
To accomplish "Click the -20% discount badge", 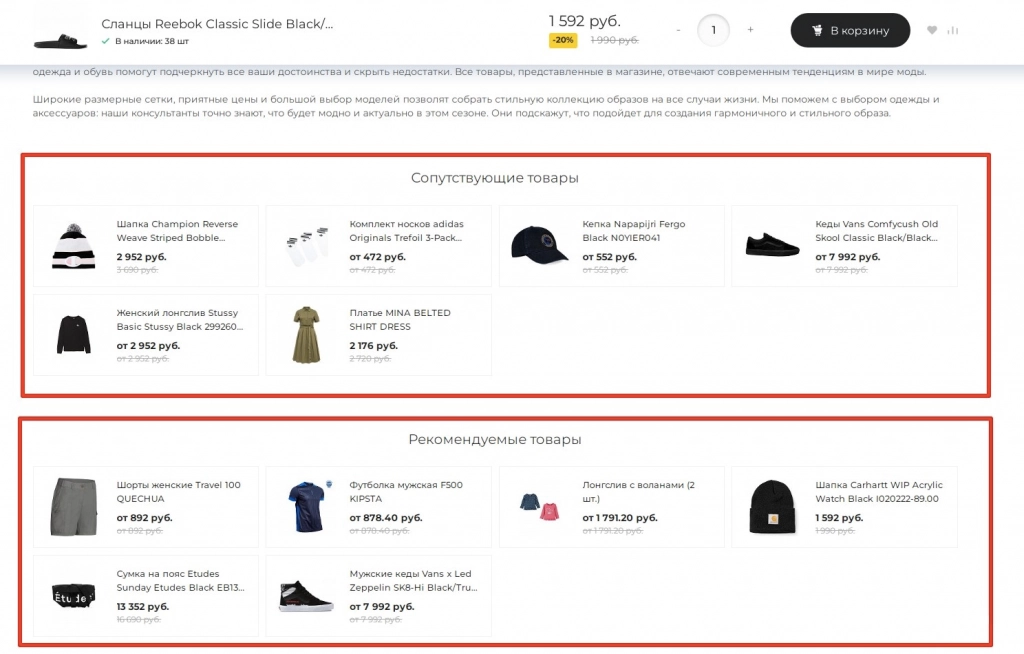I will 563,40.
